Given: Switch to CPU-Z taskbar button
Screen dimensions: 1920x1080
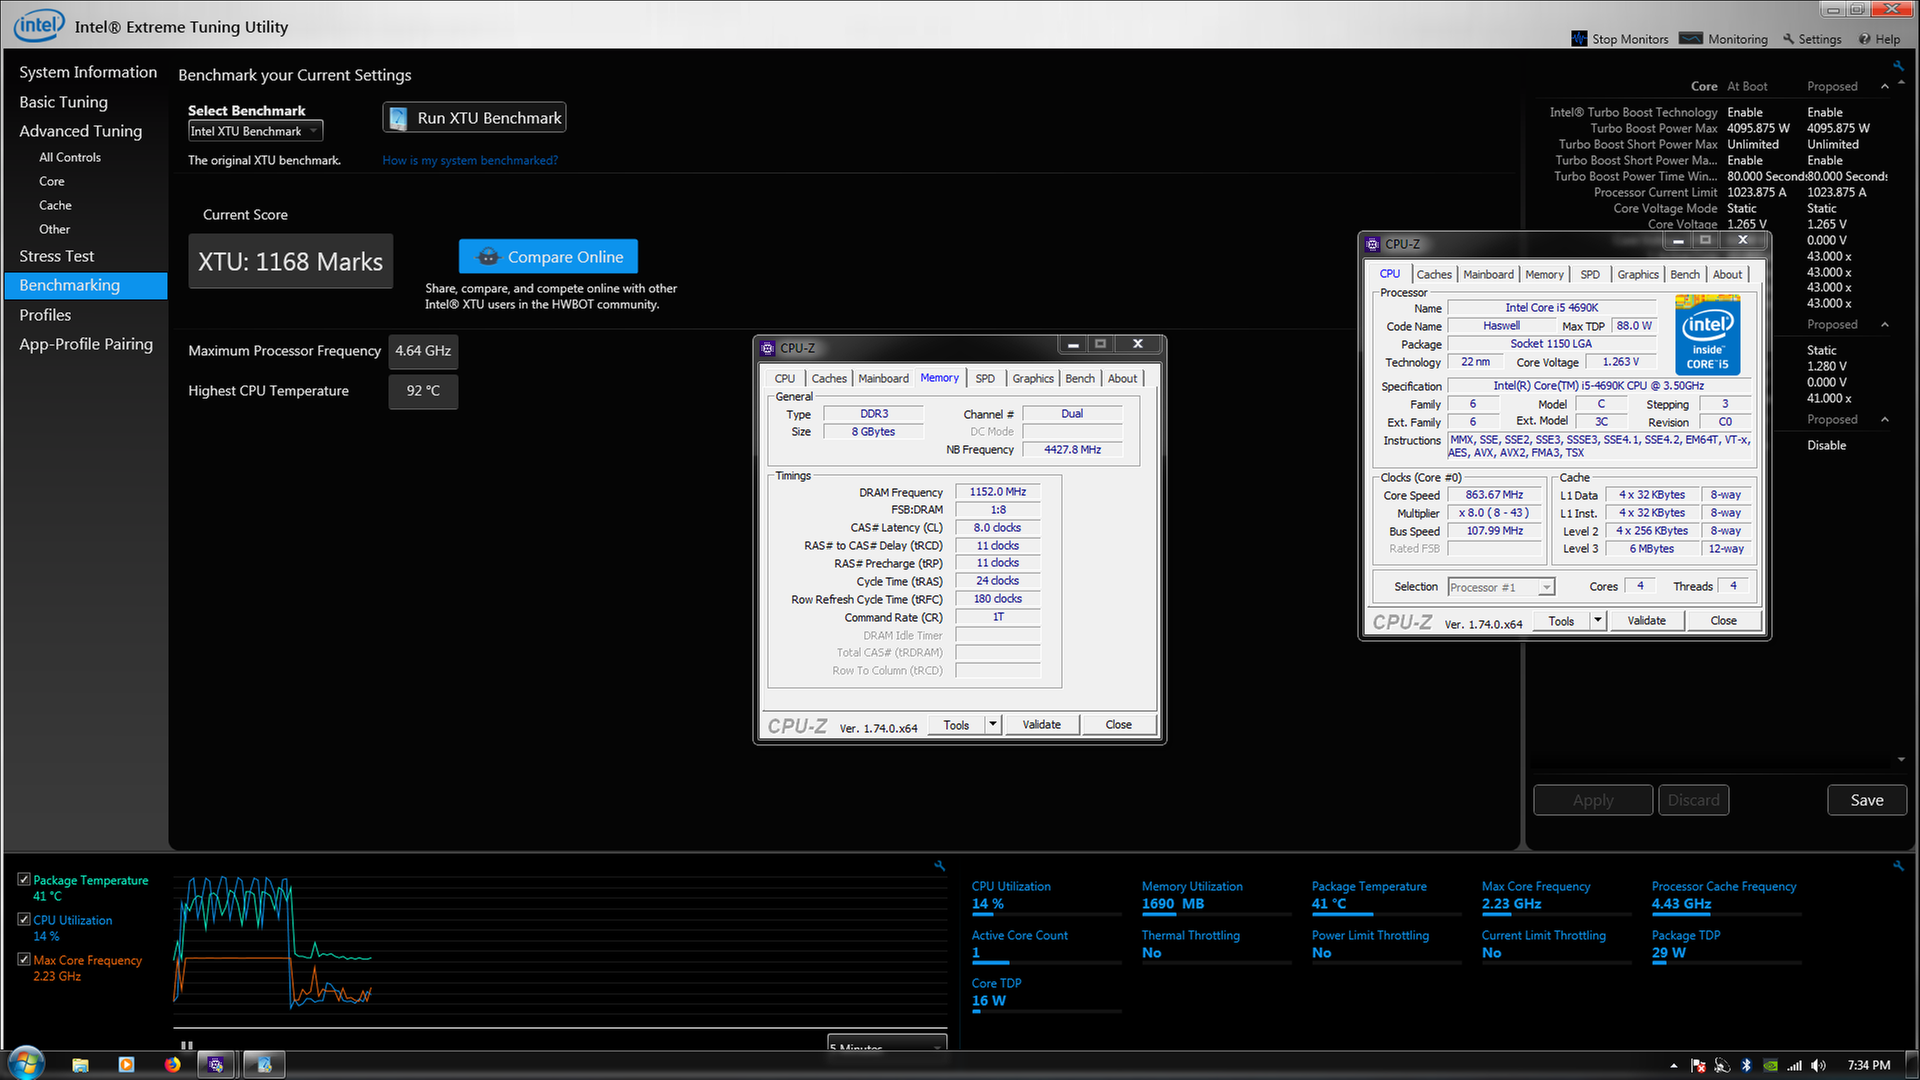Looking at the screenshot, I should (x=216, y=1065).
